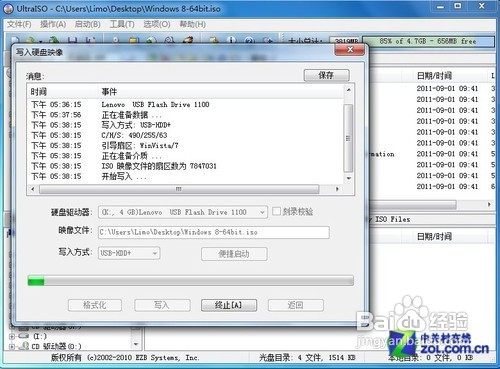Click the 便捷启动 button

tap(234, 254)
